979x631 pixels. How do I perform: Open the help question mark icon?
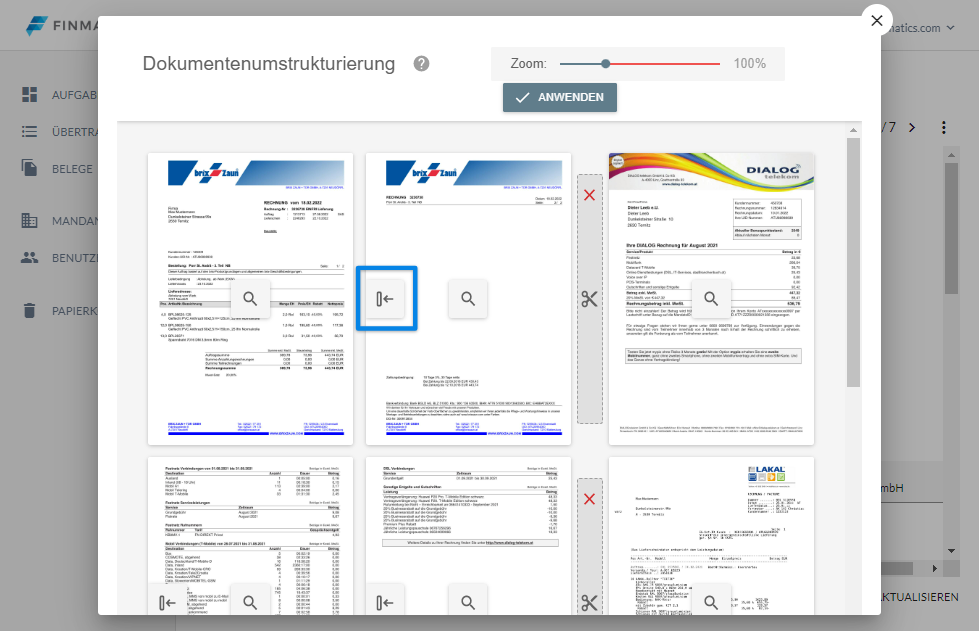pos(421,64)
